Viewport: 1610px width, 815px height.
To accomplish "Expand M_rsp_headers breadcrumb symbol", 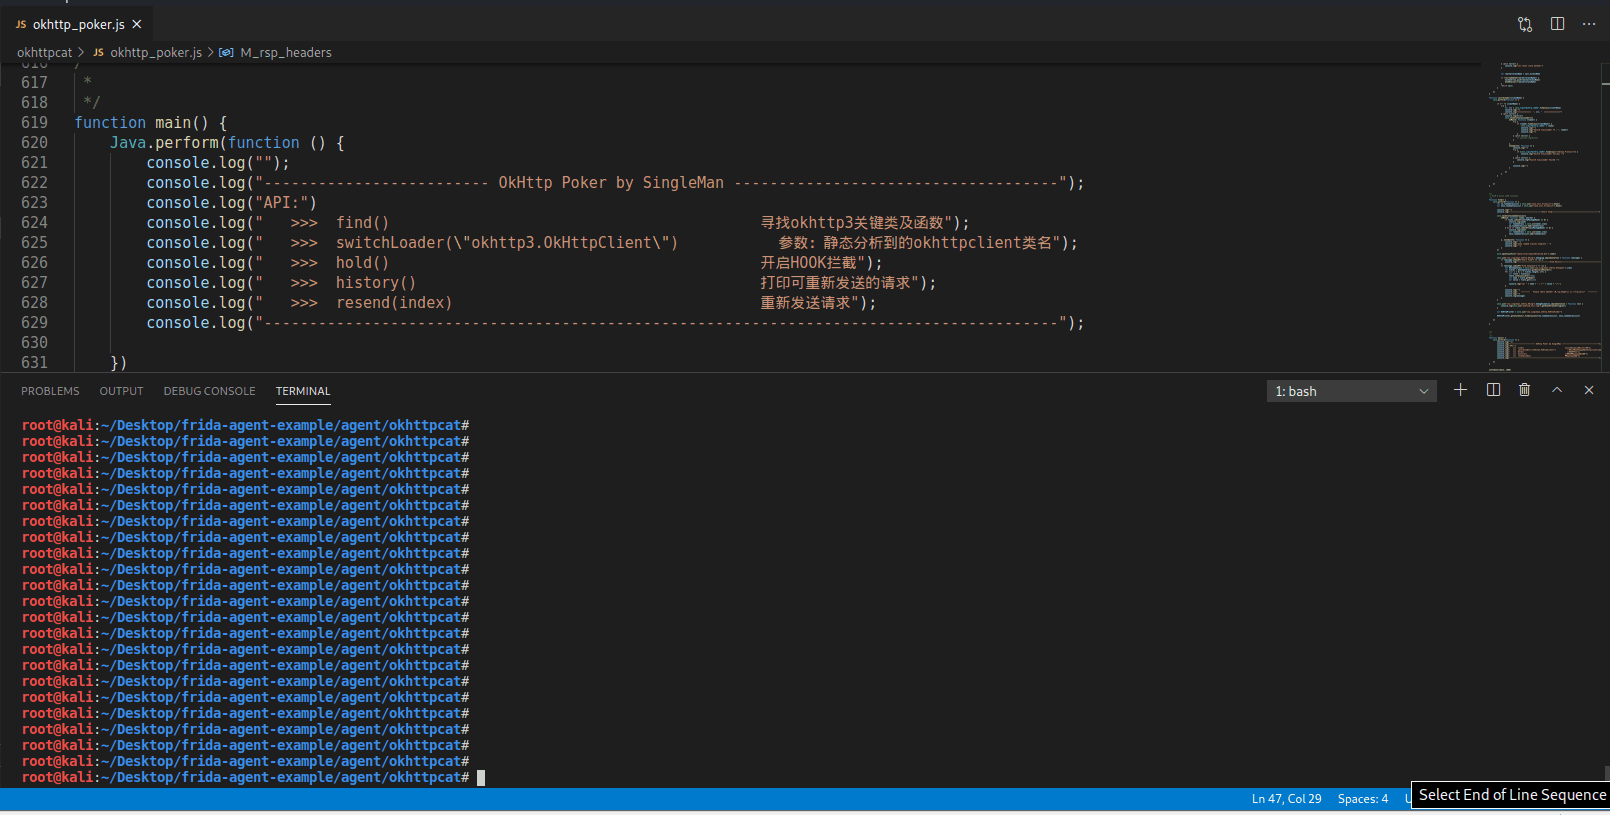I will [x=285, y=53].
